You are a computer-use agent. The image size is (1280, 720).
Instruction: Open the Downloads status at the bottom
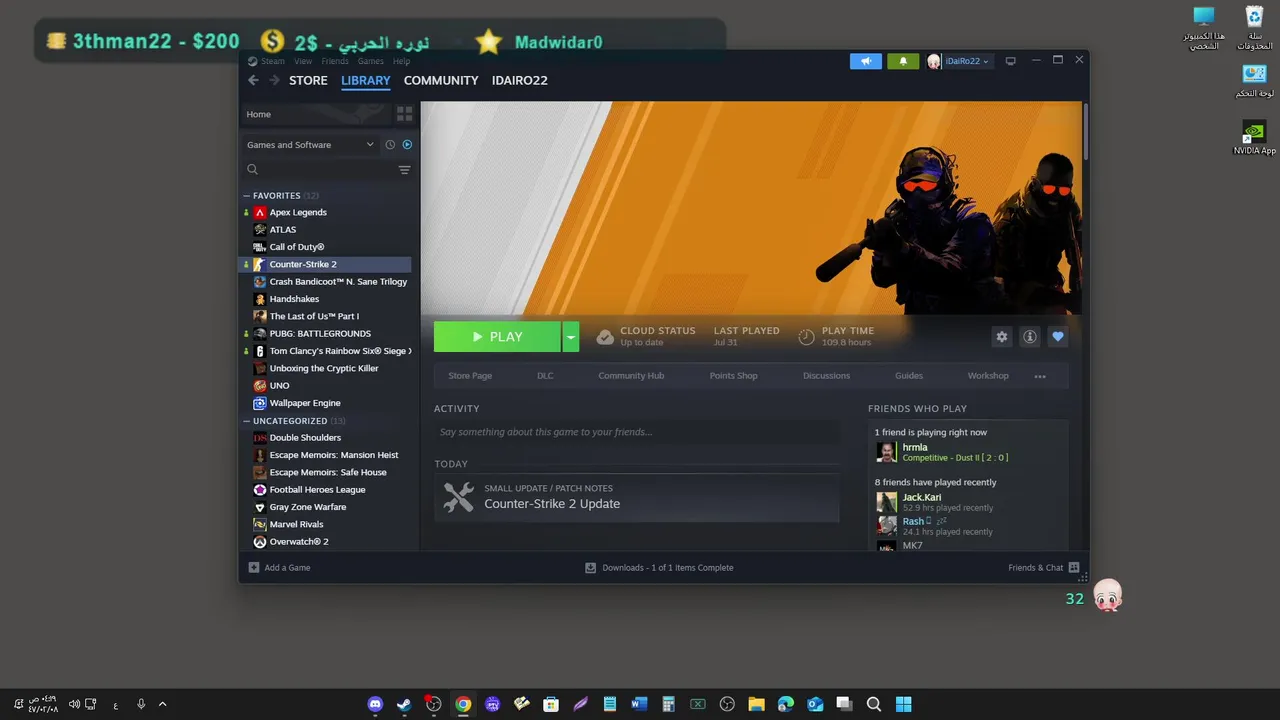(659, 568)
